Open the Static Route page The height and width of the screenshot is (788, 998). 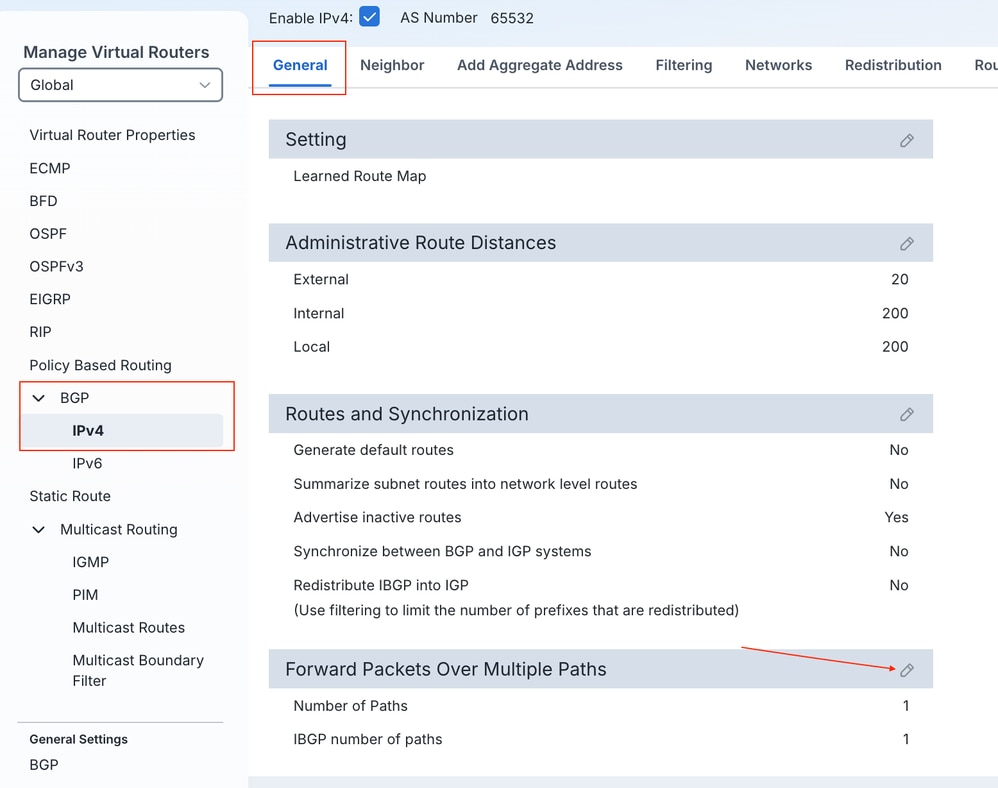[70, 496]
